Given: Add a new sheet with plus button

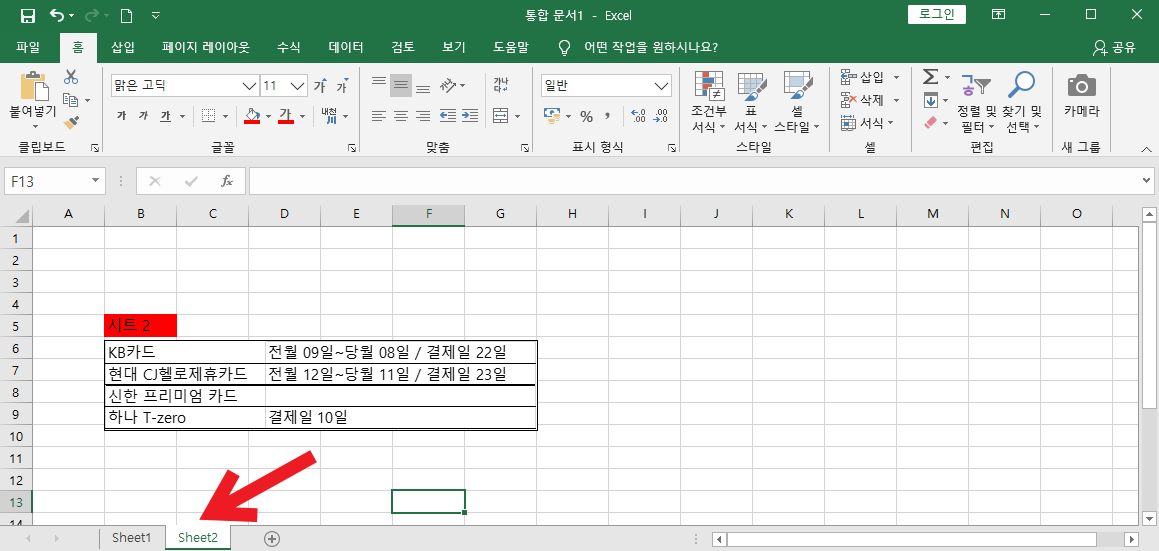Looking at the screenshot, I should click(272, 538).
